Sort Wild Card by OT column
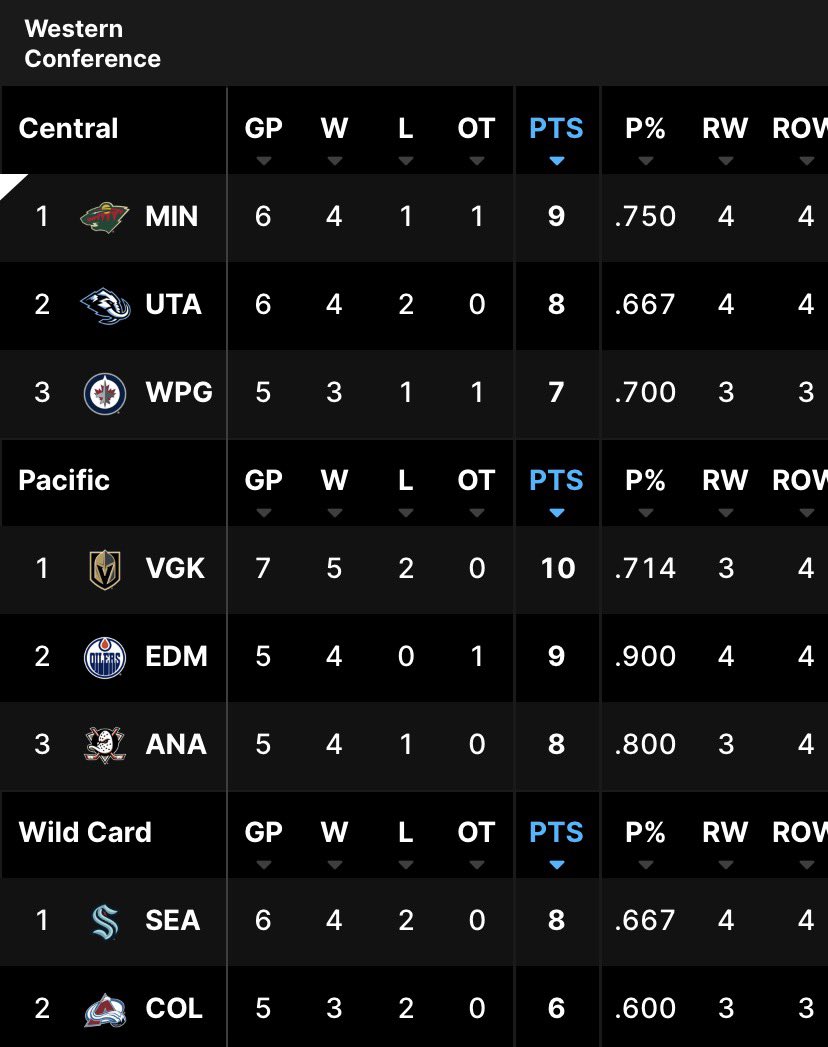 tap(476, 839)
